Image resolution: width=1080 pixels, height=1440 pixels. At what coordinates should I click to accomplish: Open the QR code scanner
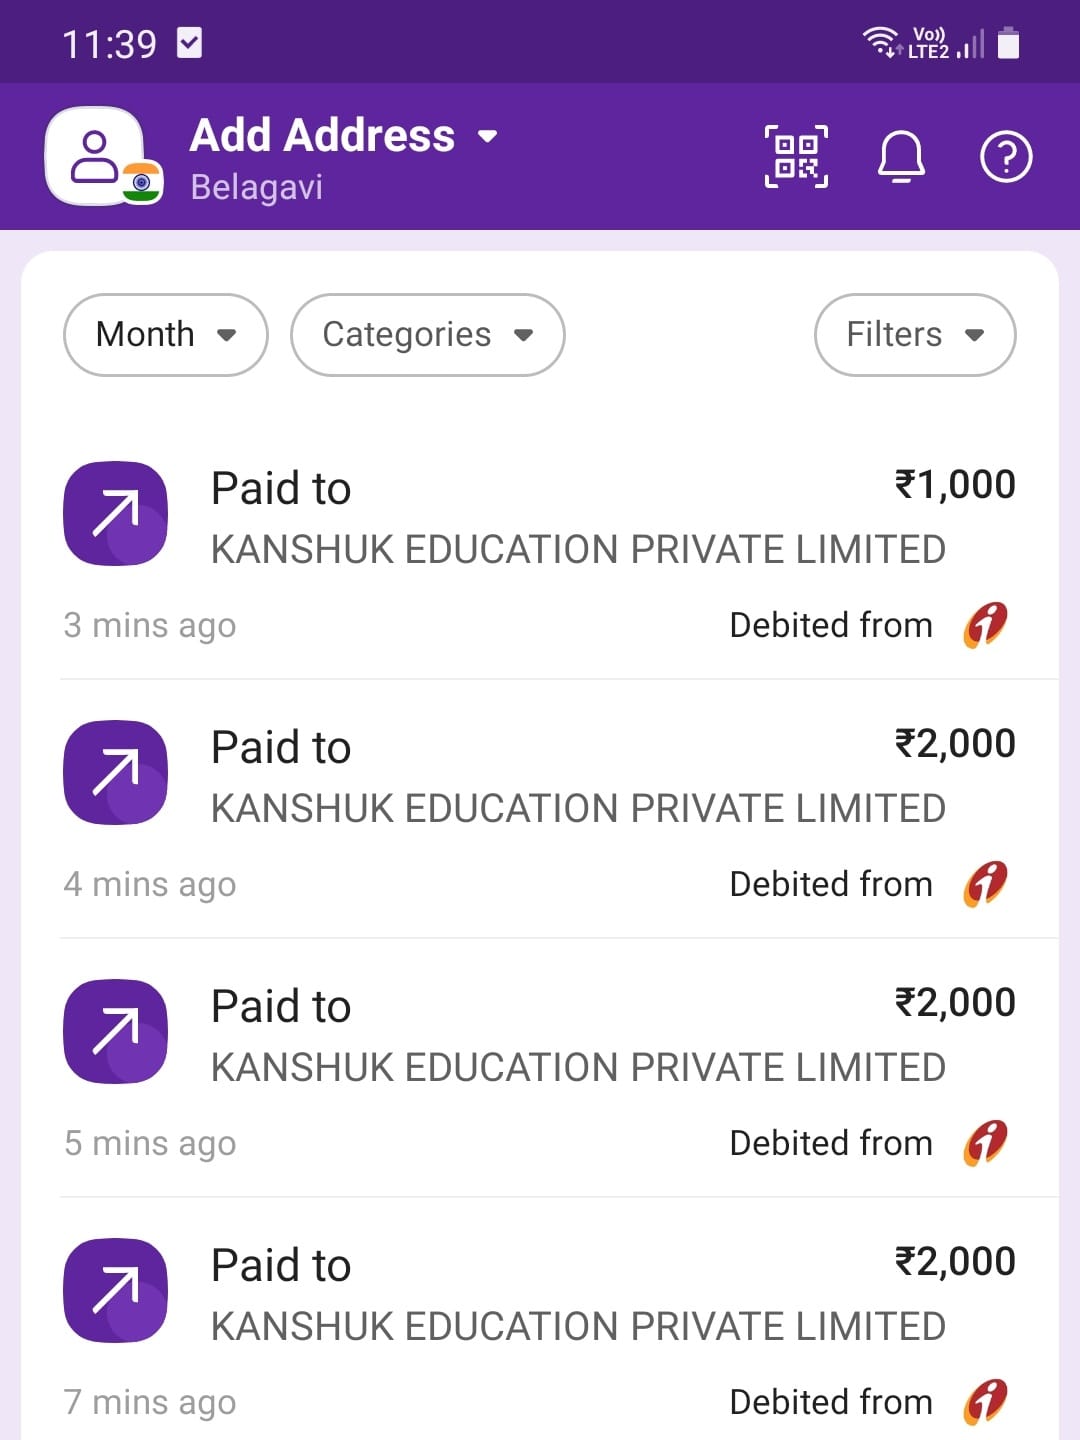[x=796, y=157]
